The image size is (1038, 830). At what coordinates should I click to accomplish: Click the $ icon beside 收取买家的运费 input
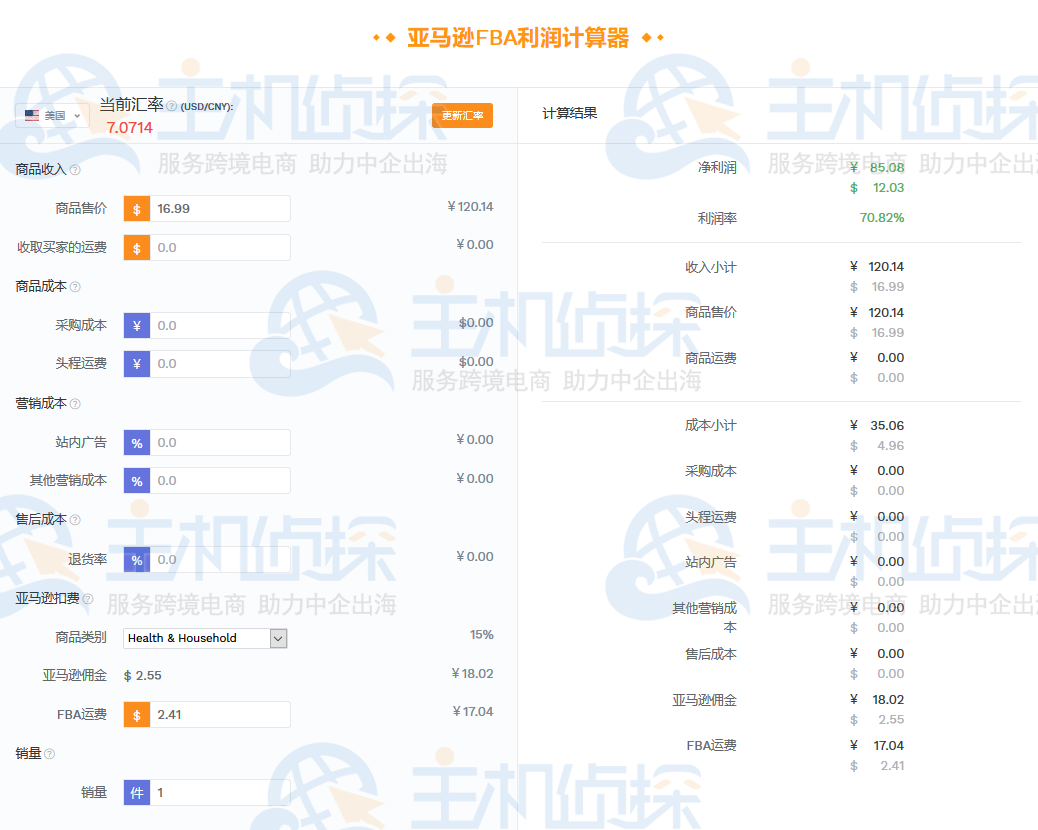pyautogui.click(x=136, y=247)
